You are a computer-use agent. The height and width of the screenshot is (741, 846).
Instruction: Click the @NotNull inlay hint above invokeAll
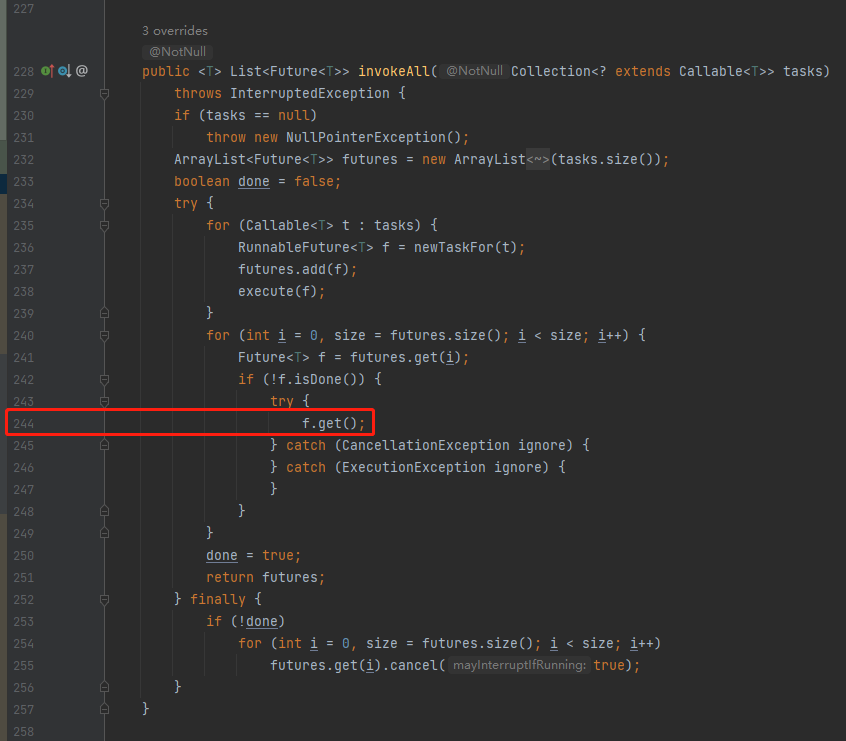point(178,52)
